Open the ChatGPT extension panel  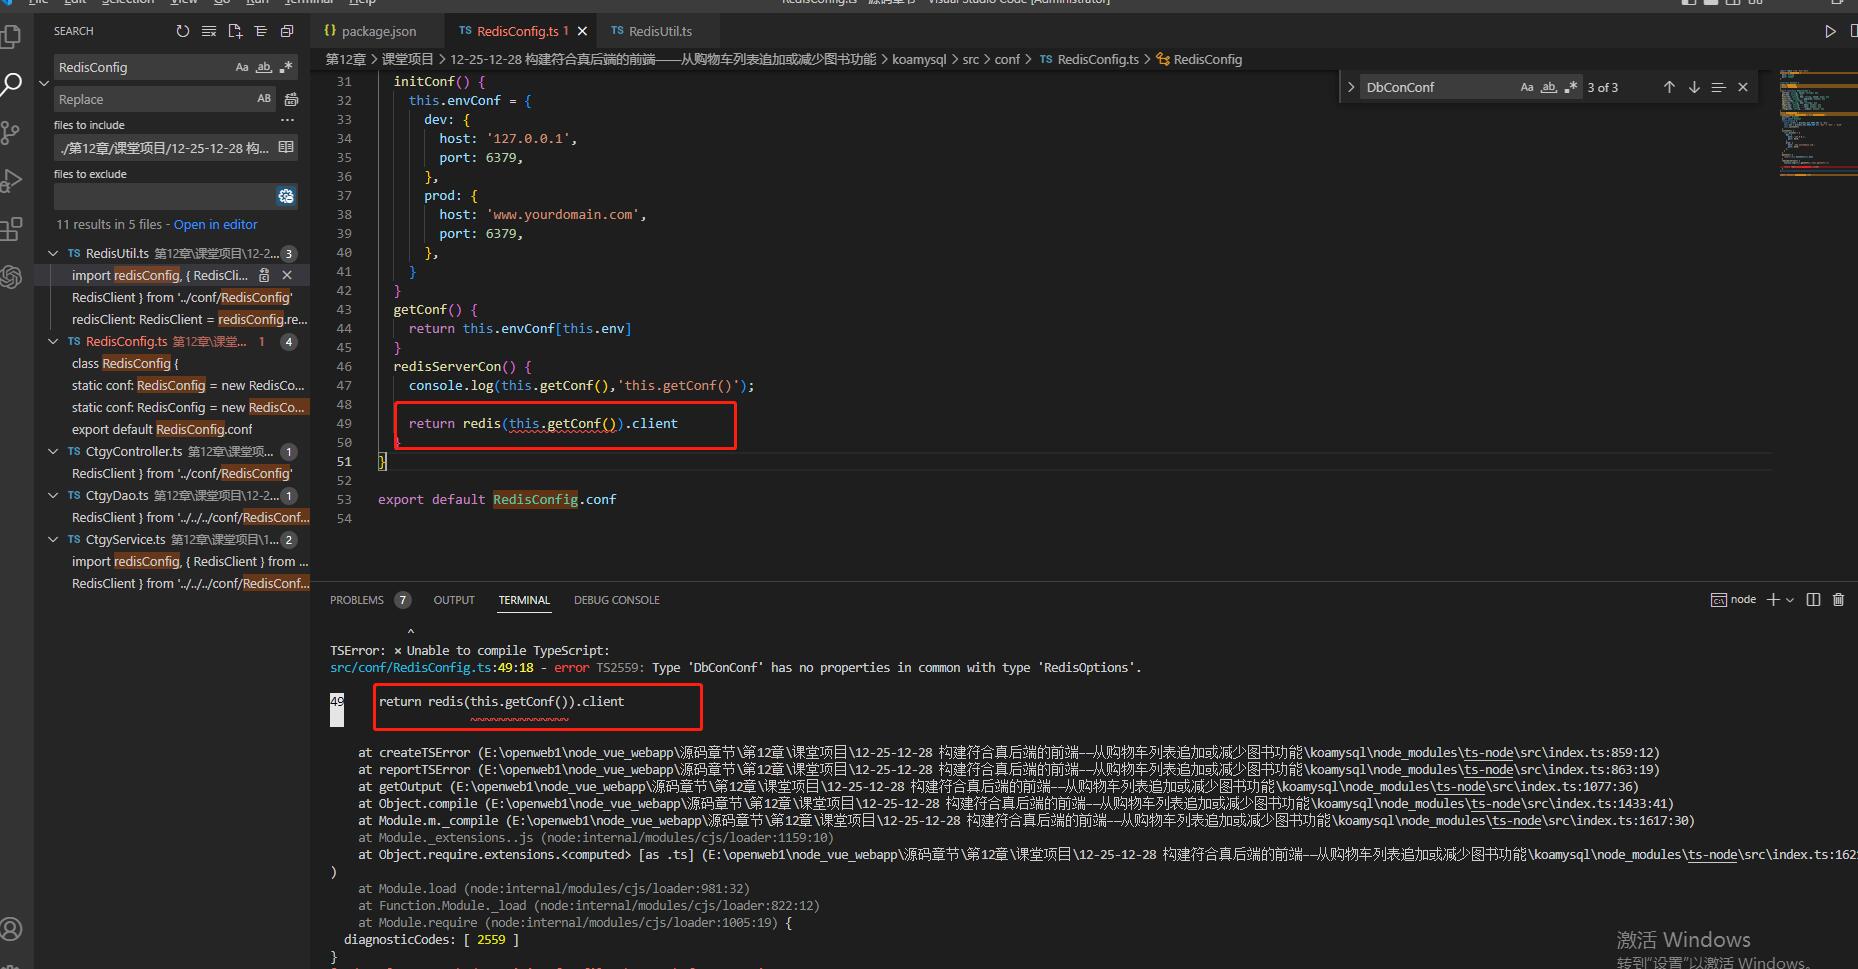tap(11, 277)
